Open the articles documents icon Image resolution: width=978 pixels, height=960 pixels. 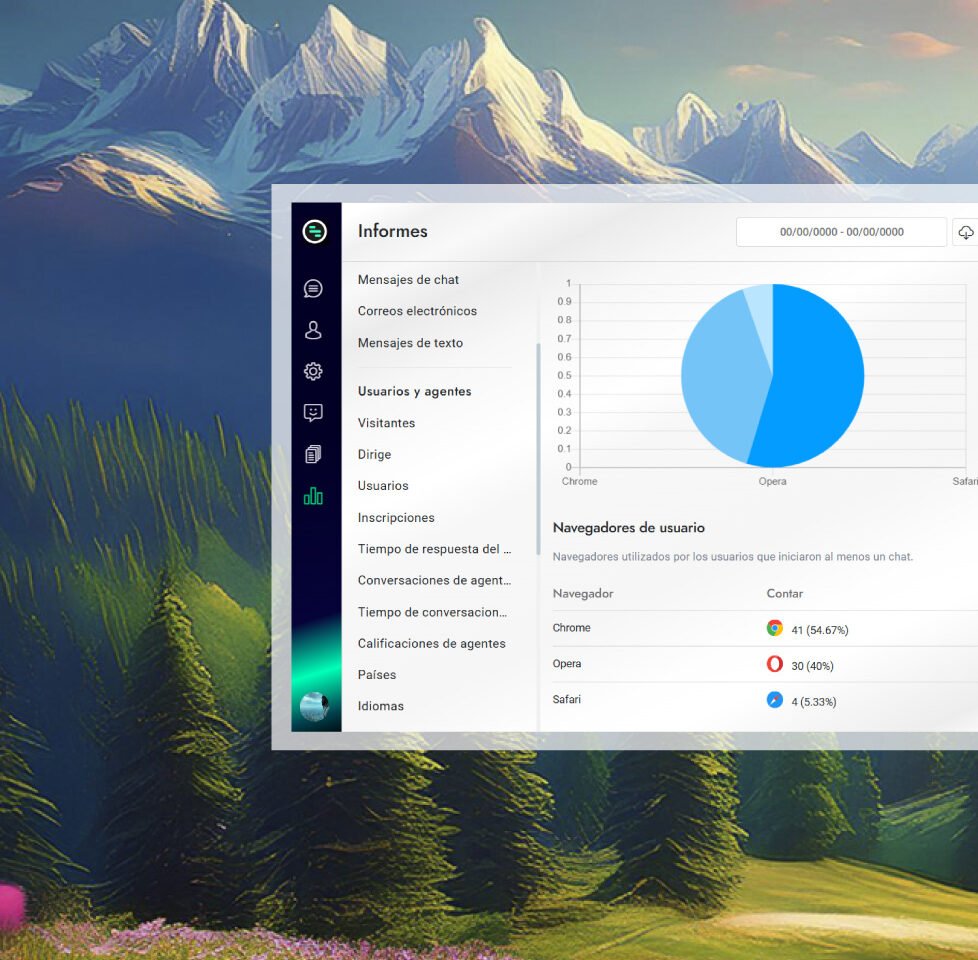point(313,455)
